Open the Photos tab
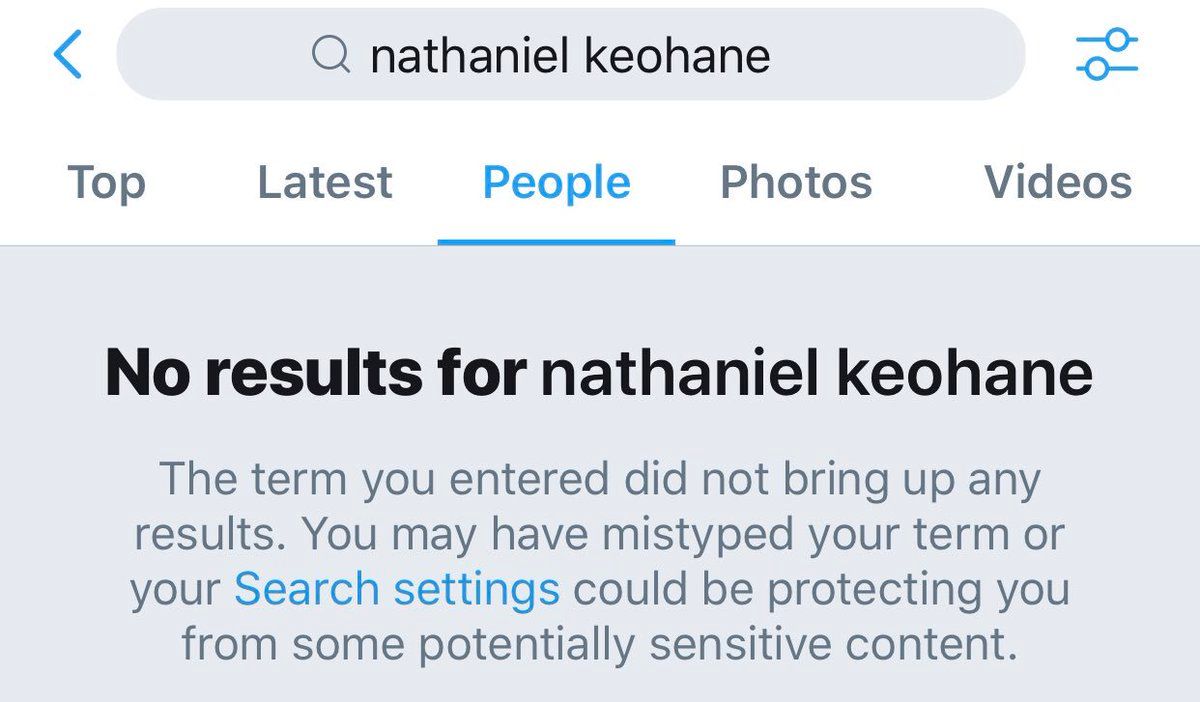Screen dimensions: 1200x702 [x=796, y=183]
